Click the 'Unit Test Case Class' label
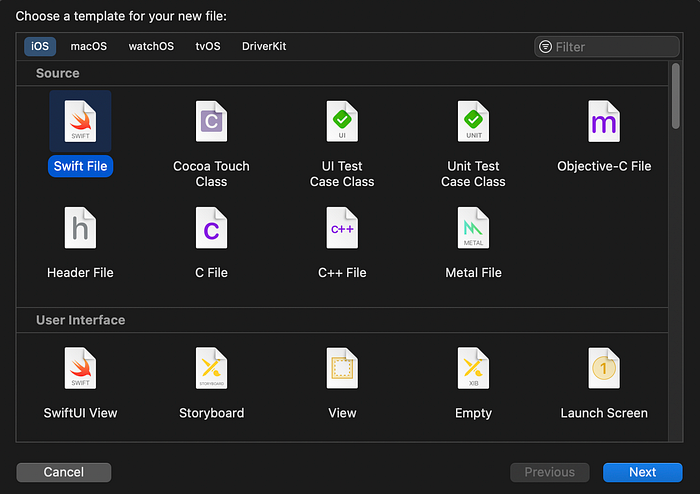700x494 pixels. [473, 174]
